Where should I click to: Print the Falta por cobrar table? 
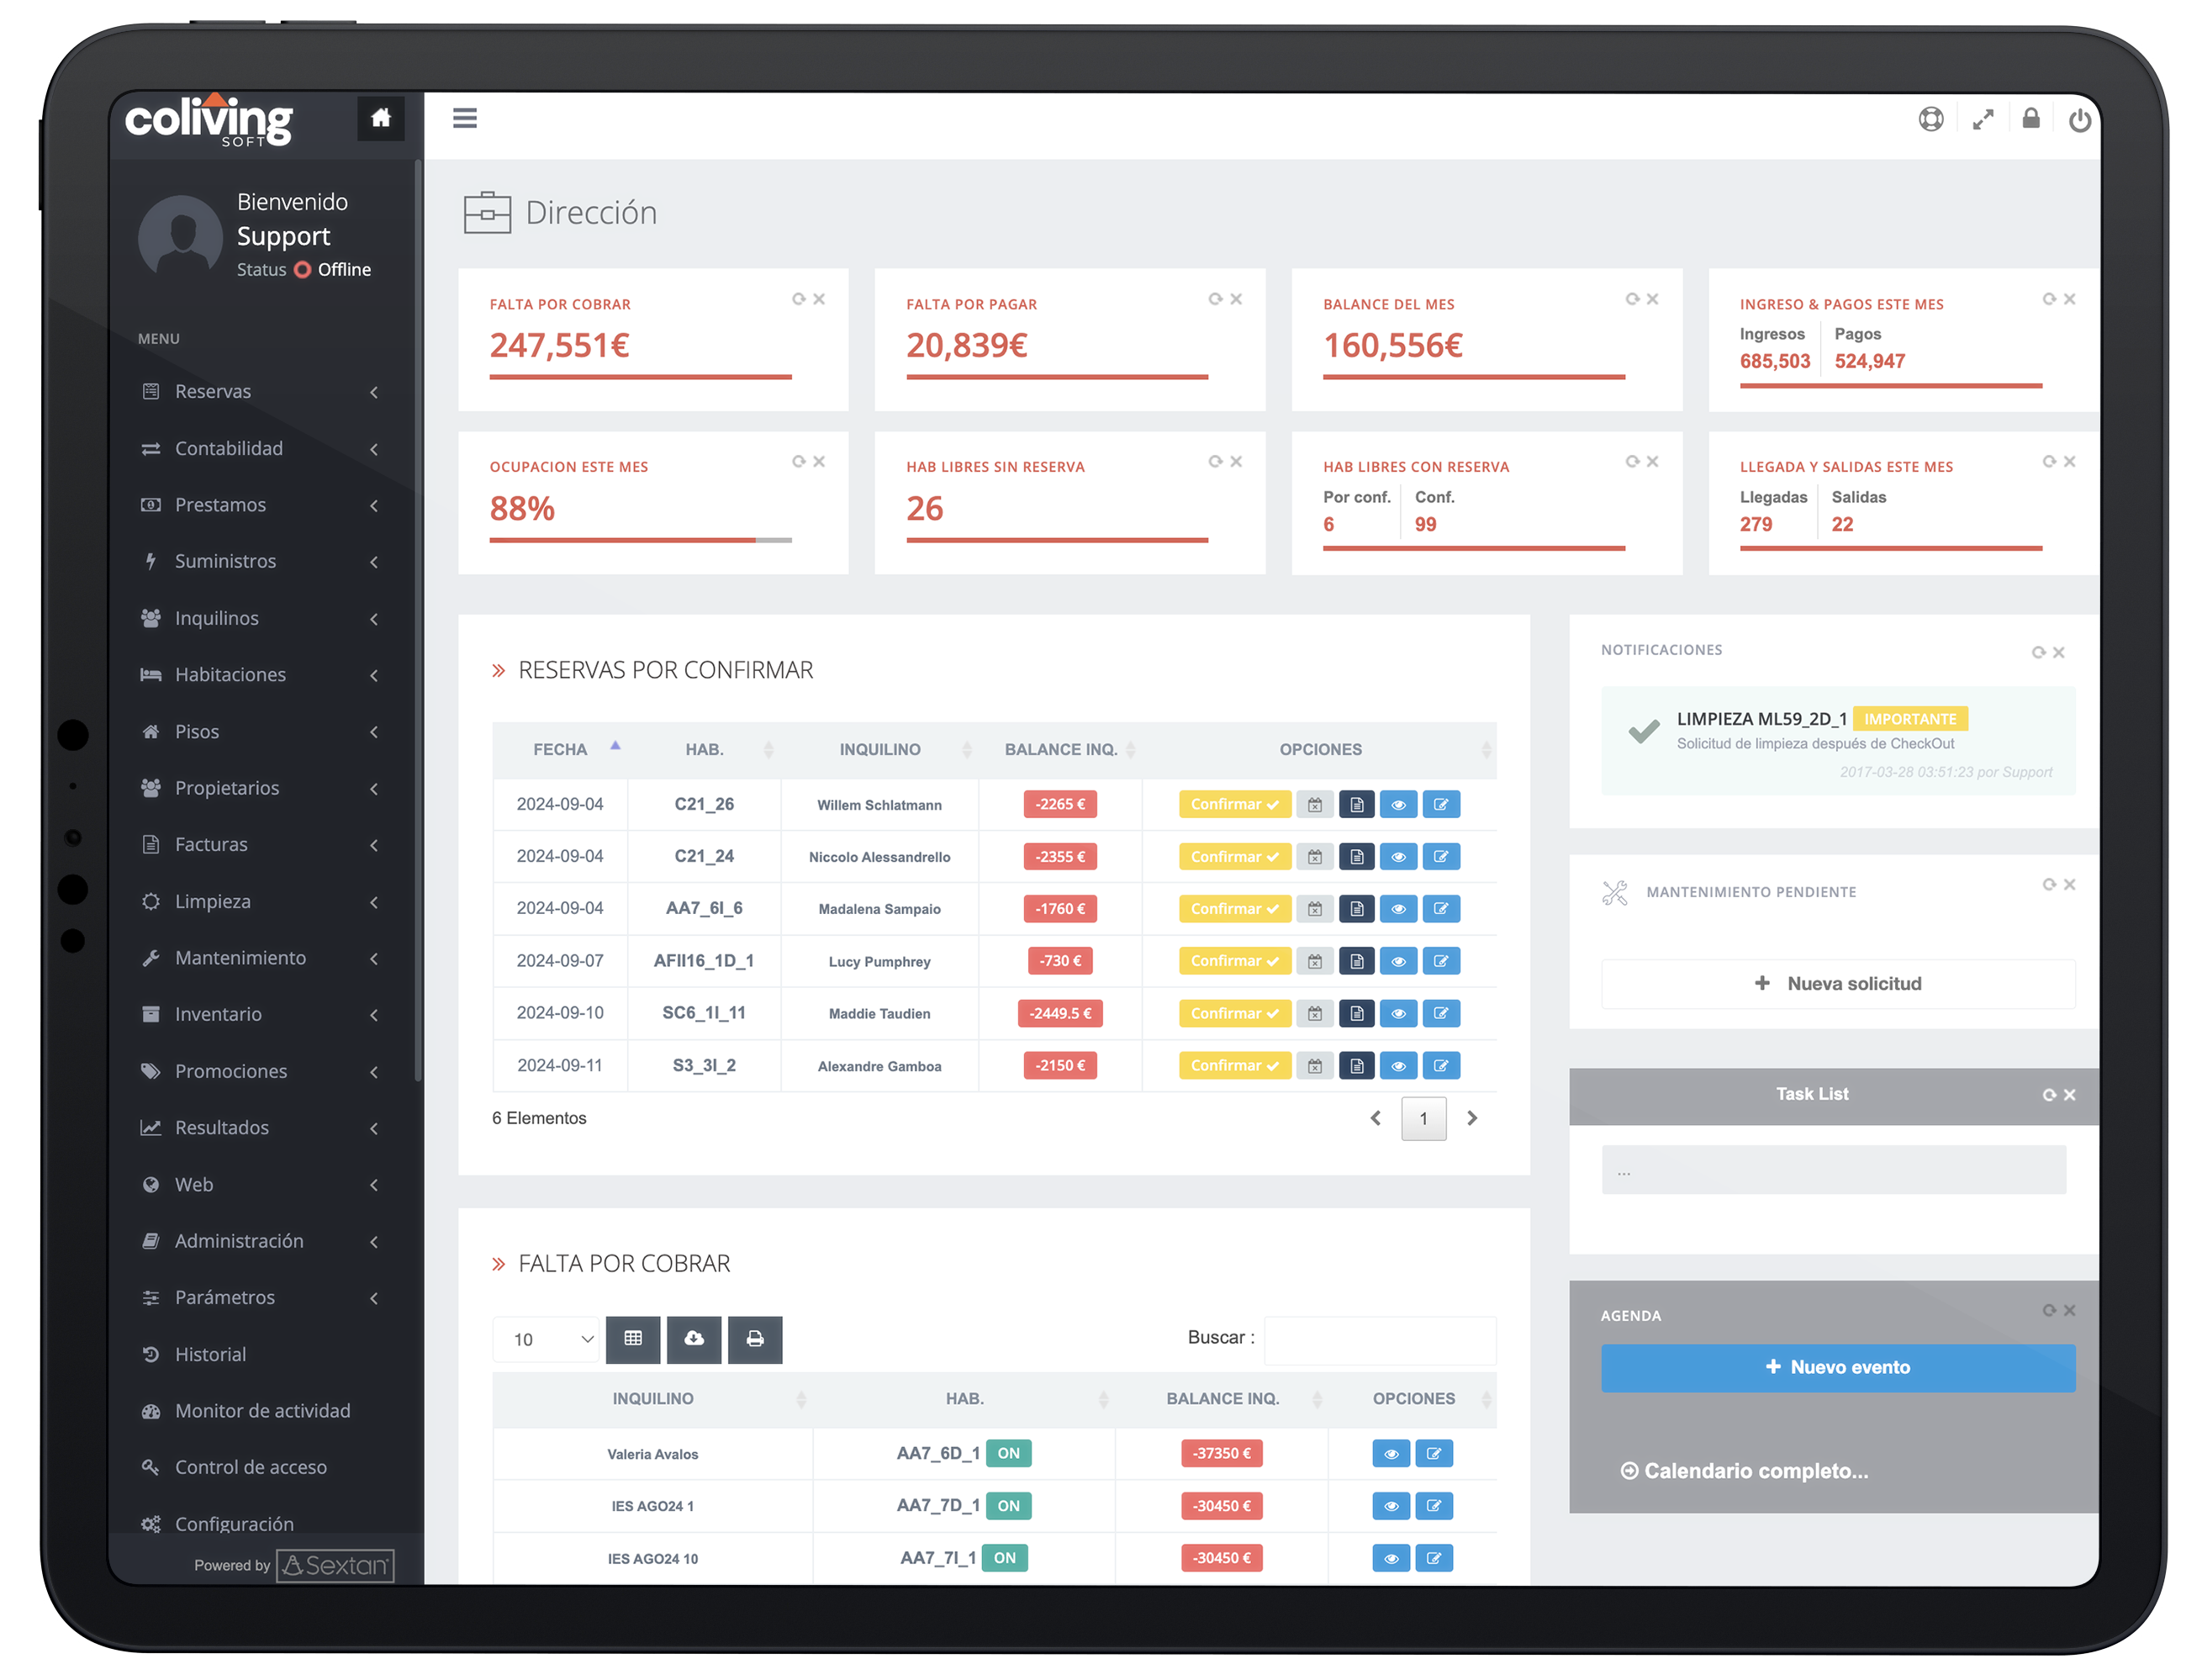click(755, 1338)
